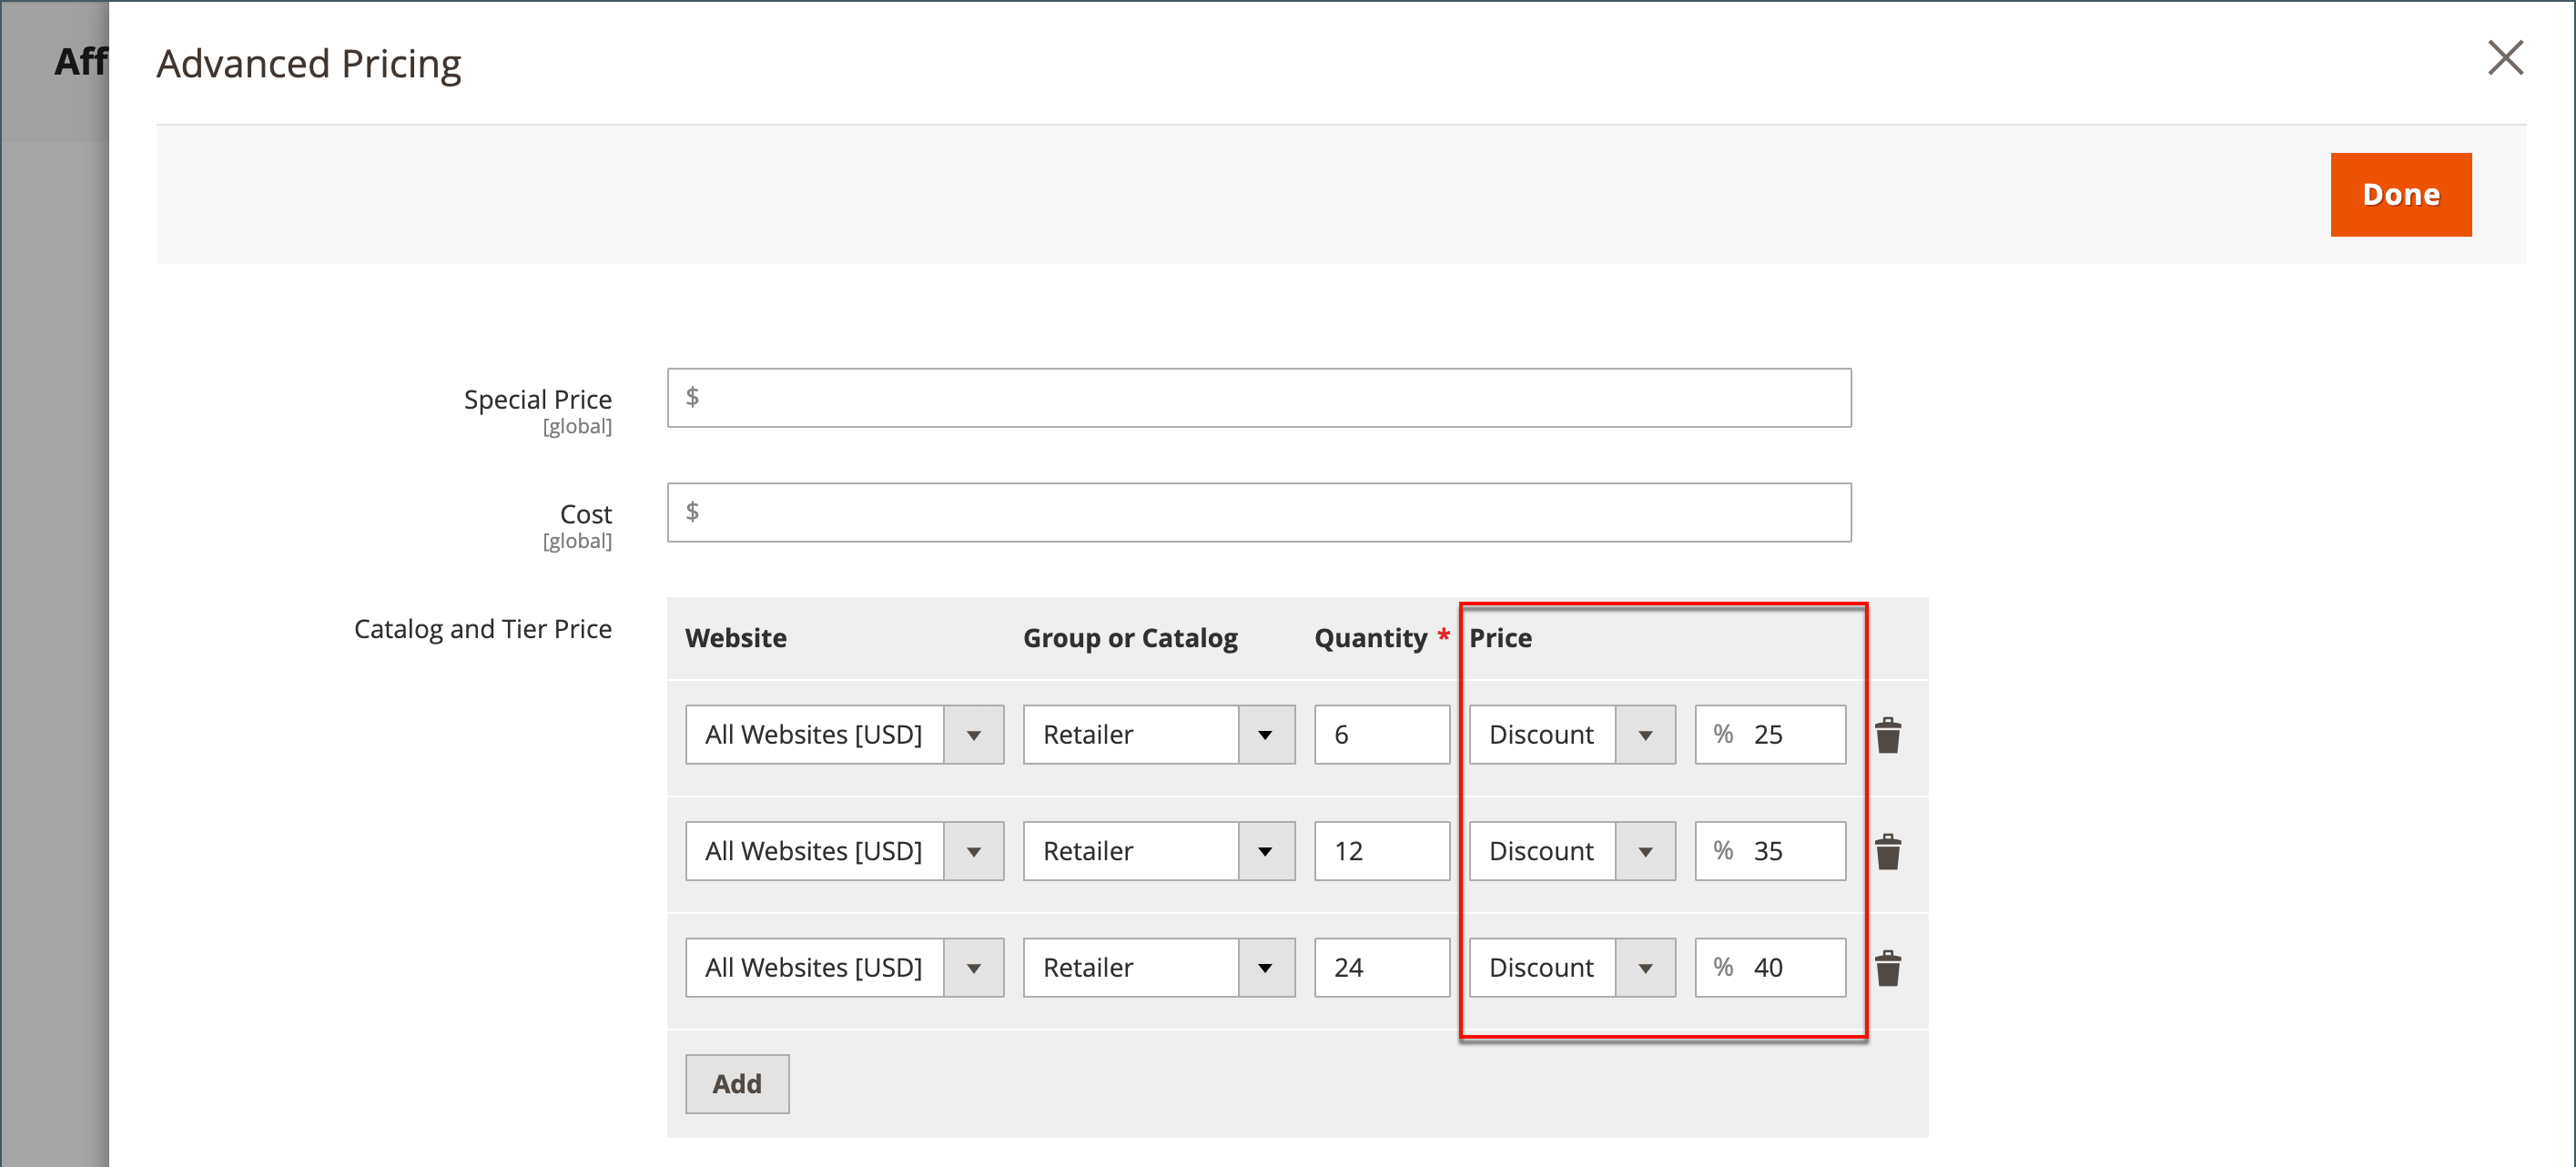Focus the quantity field containing 24
This screenshot has width=2576, height=1167.
click(1381, 968)
